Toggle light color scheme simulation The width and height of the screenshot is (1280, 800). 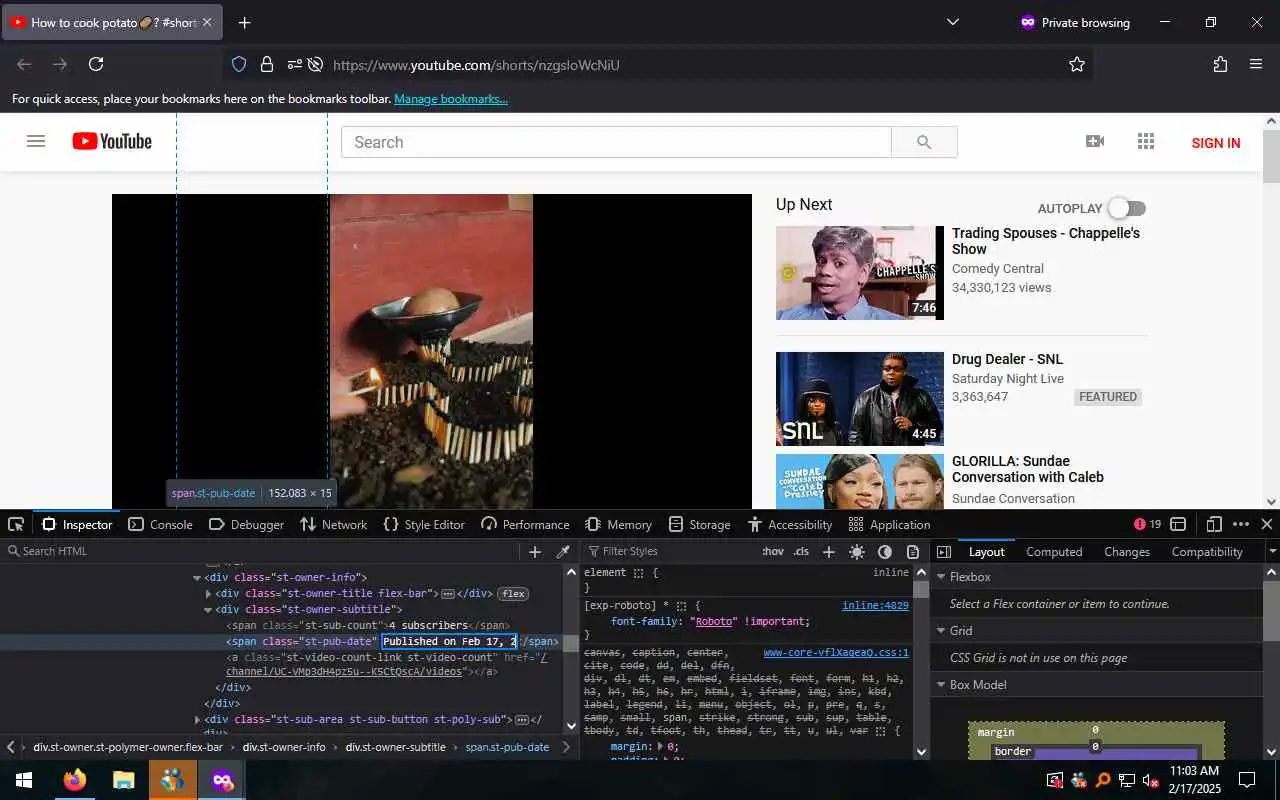857,551
